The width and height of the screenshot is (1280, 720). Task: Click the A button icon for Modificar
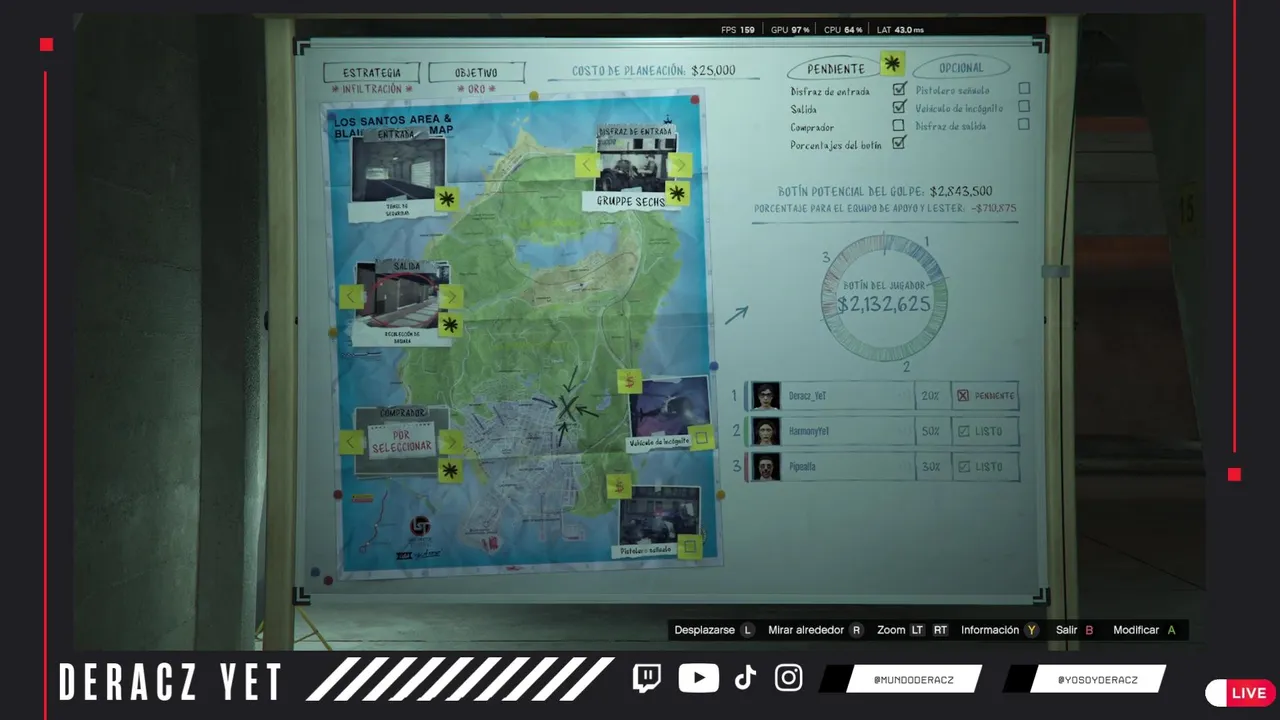[x=1171, y=630]
